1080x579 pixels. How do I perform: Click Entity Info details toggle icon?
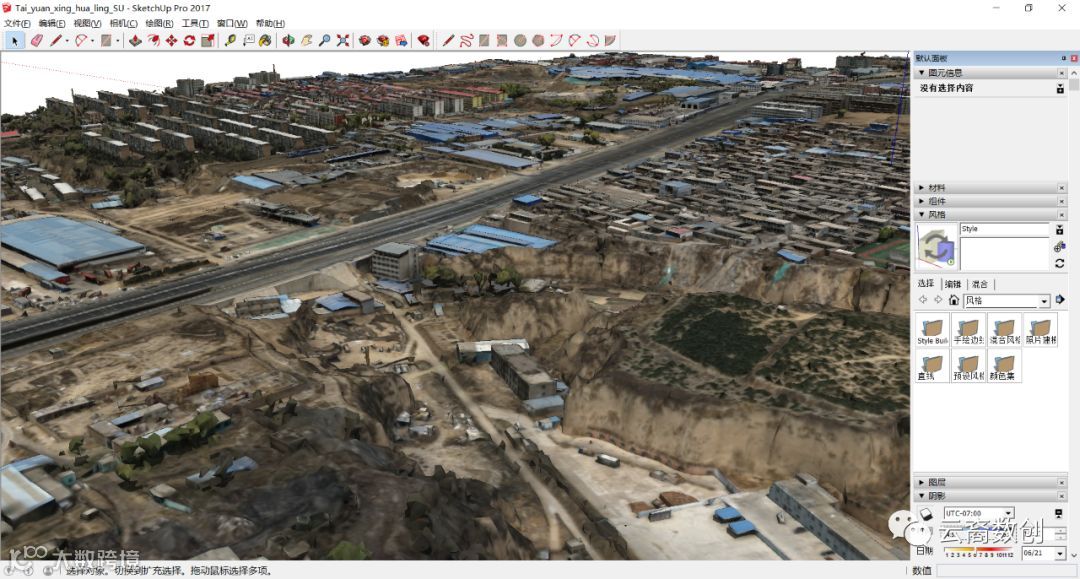click(1060, 88)
